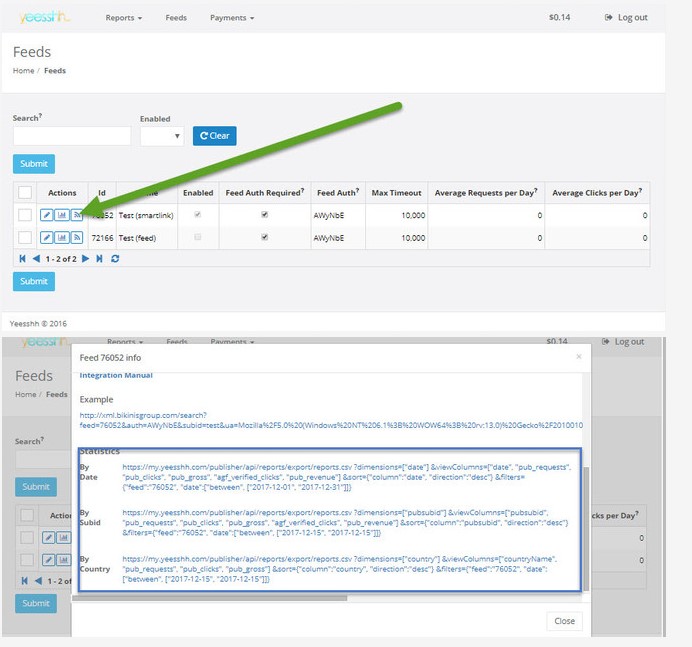The image size is (692, 647).
Task: Open statistics chart icon for Test (smartlink)
Action: 62,215
